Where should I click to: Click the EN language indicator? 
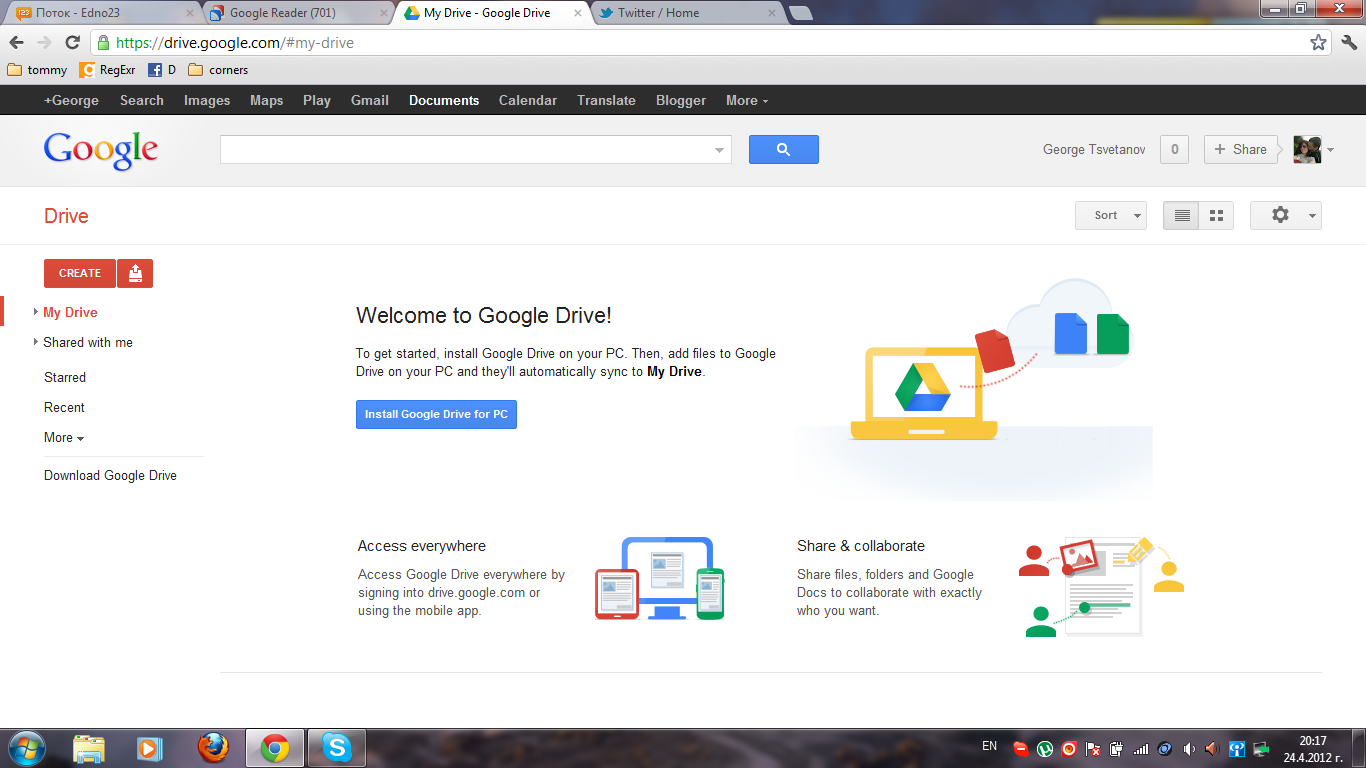click(x=989, y=746)
